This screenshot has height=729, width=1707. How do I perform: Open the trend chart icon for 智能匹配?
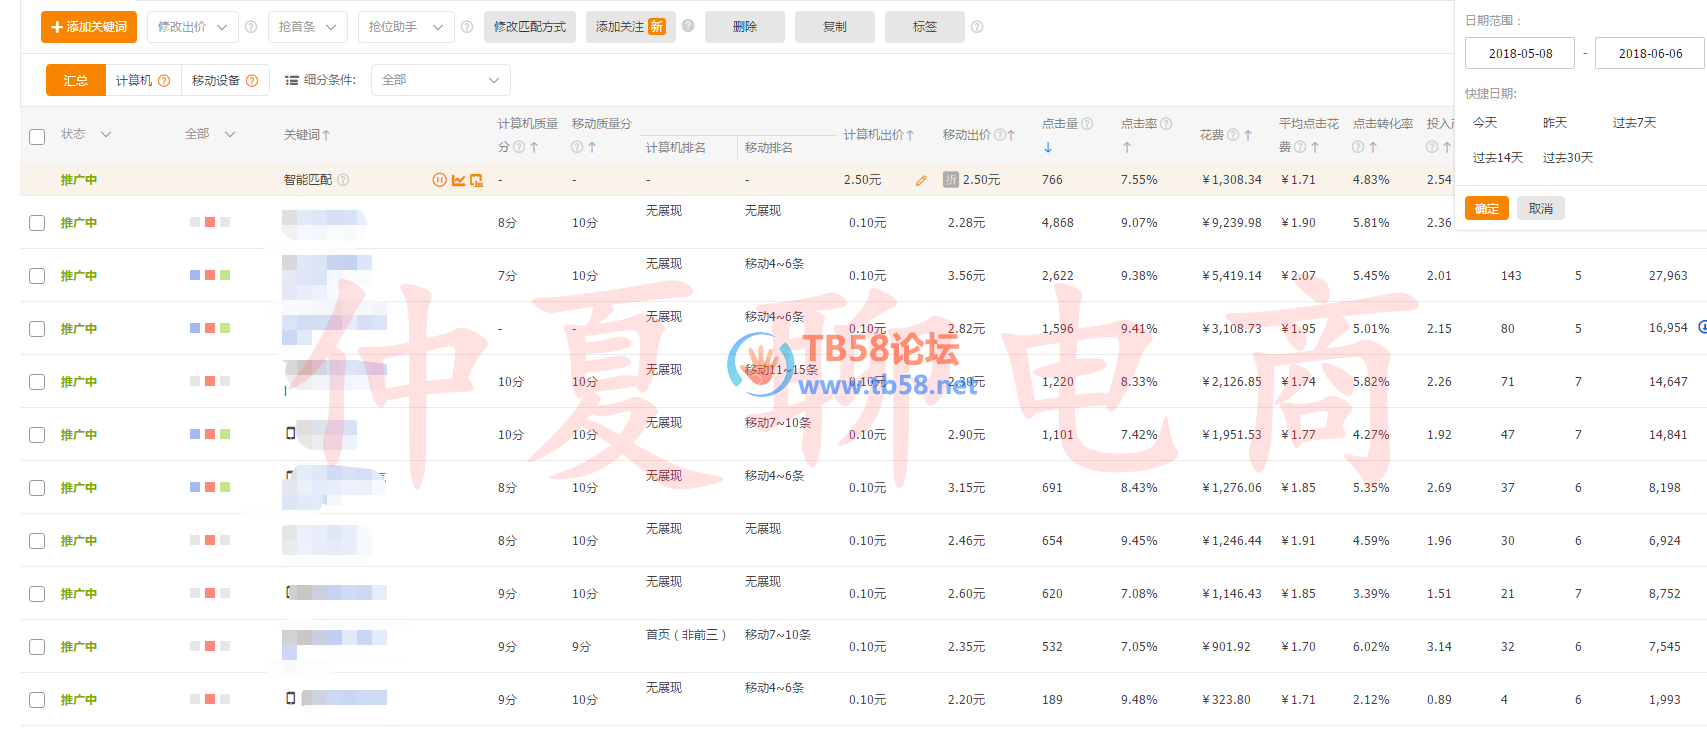(x=458, y=180)
